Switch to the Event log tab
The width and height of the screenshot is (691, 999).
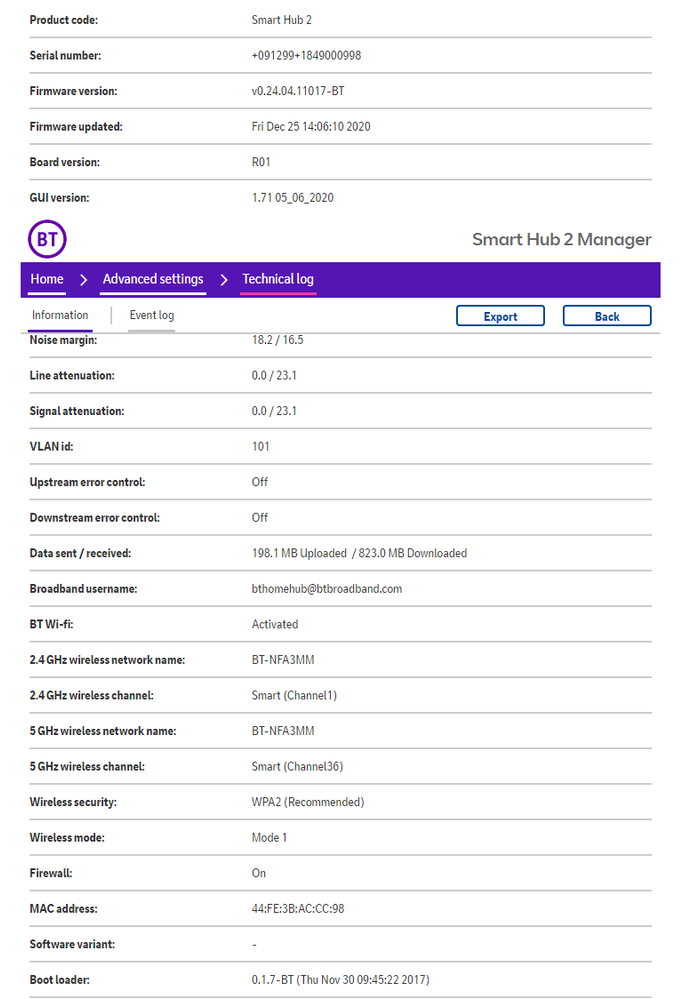tap(151, 315)
